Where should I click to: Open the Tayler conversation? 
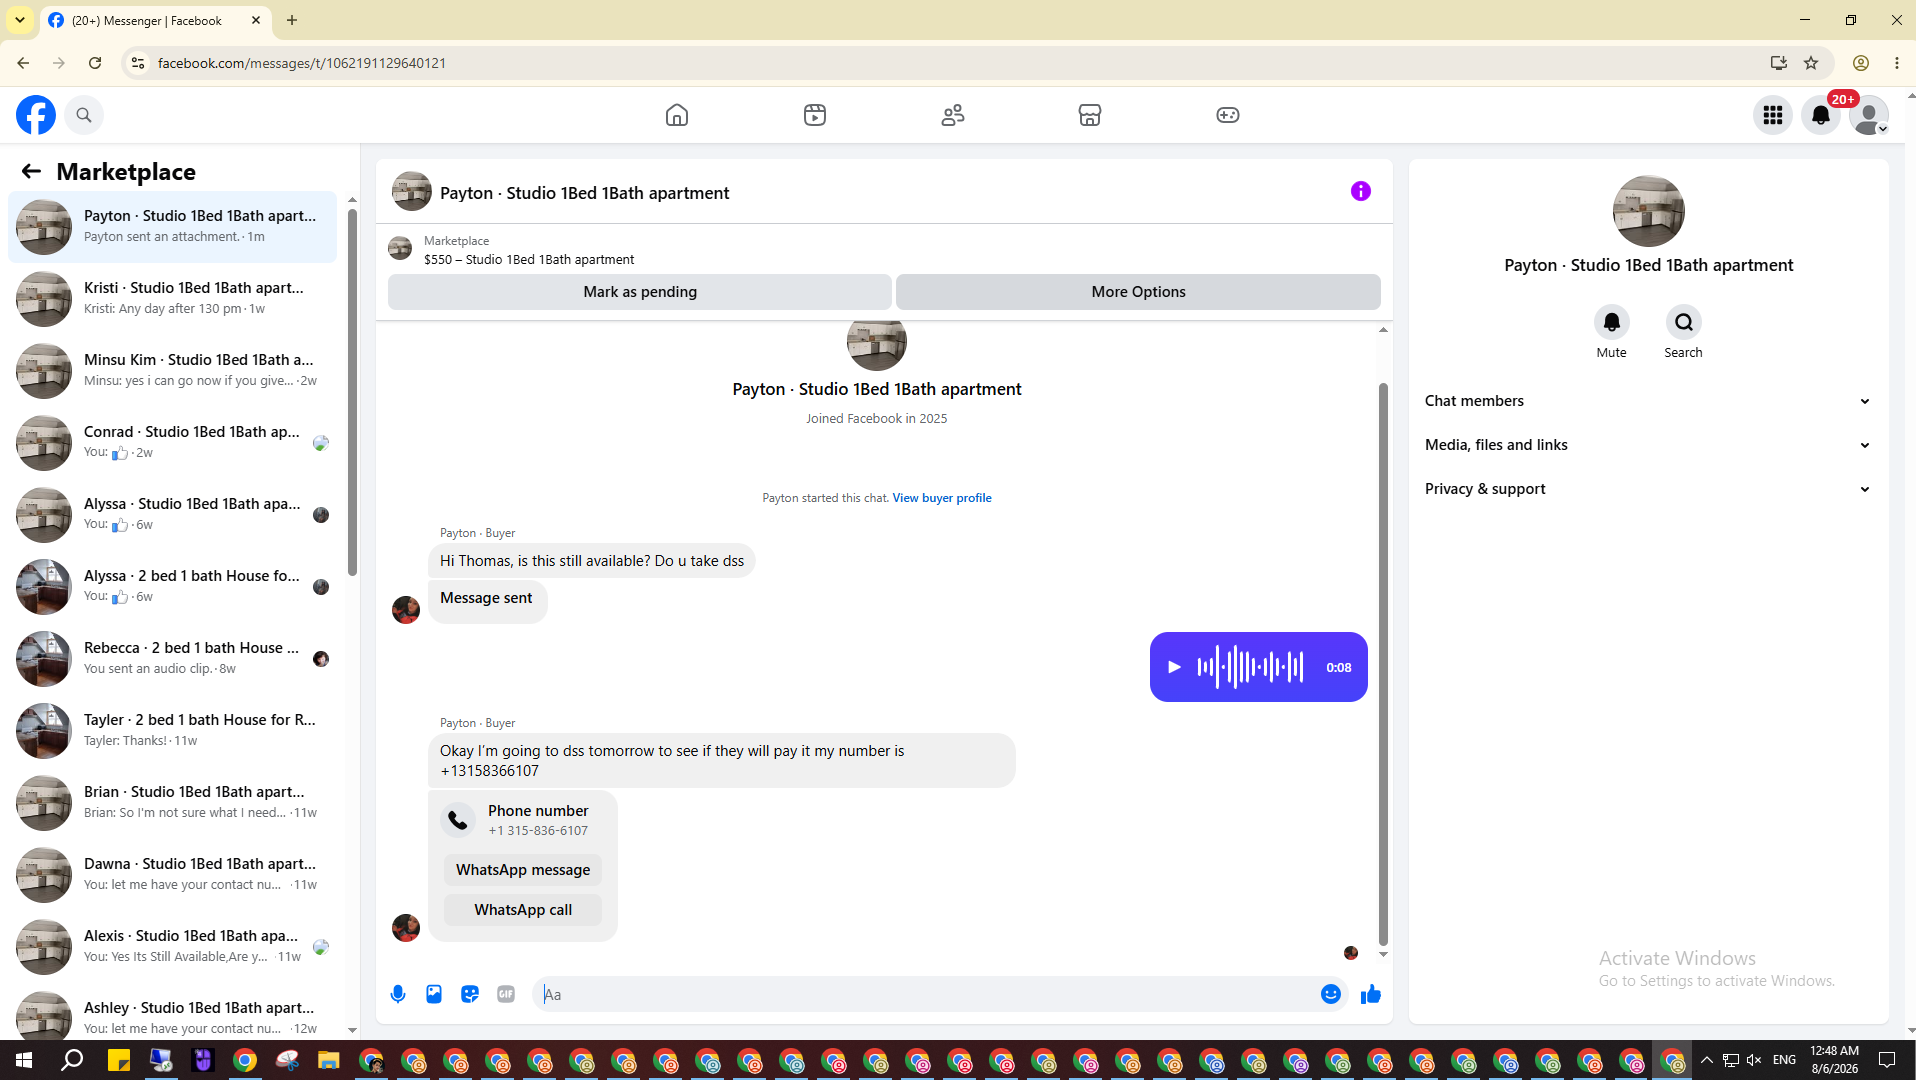(172, 731)
